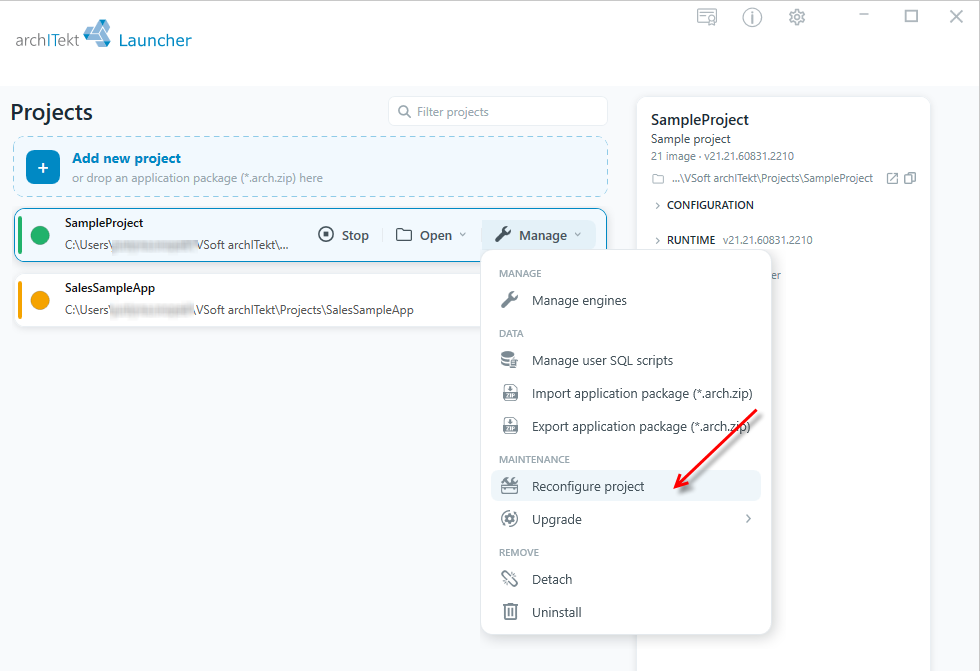
Task: Select Uninstall from the menu
Action: tap(626, 612)
